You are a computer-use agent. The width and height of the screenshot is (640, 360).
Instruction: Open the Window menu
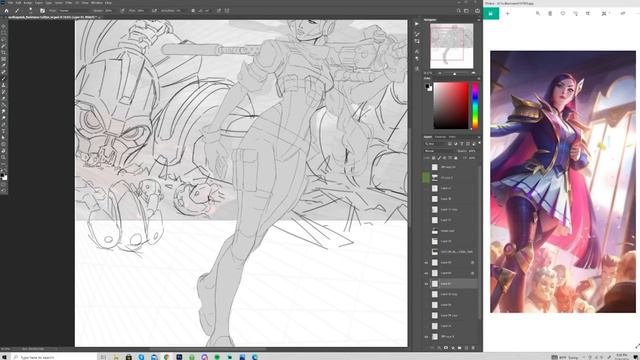[97, 2]
